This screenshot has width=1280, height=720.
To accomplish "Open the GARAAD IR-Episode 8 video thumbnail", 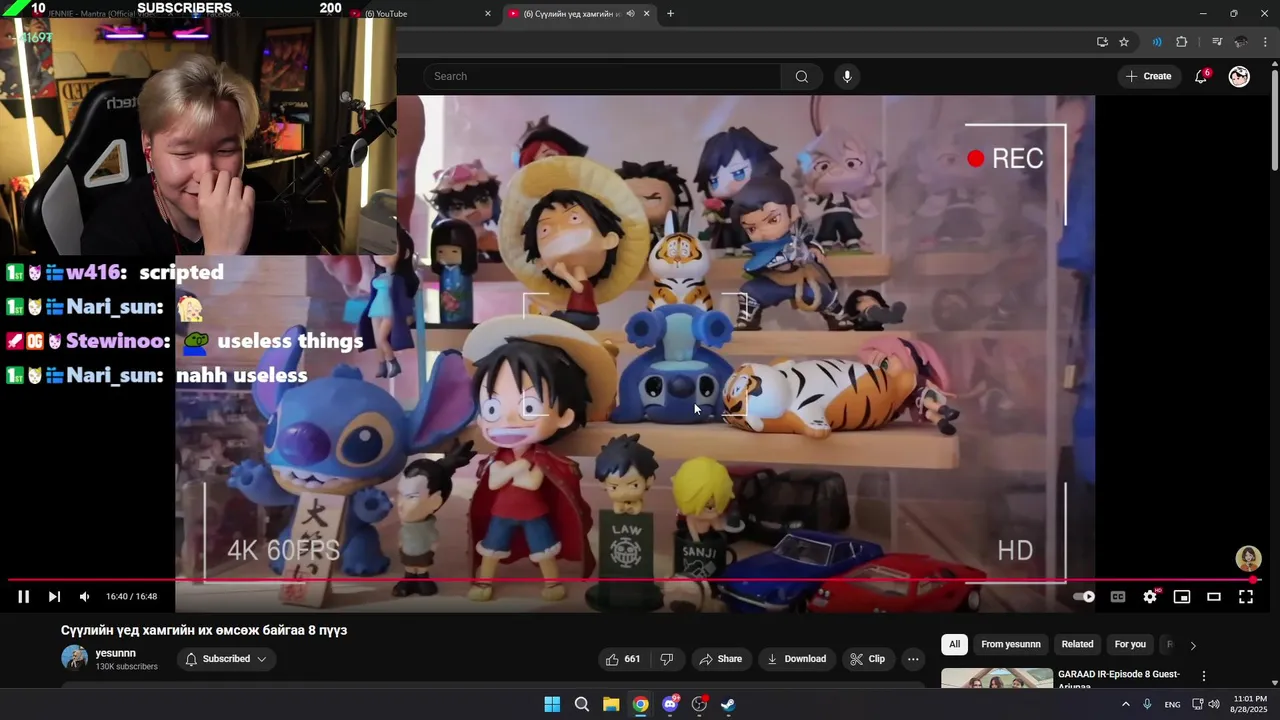I will (x=997, y=678).
